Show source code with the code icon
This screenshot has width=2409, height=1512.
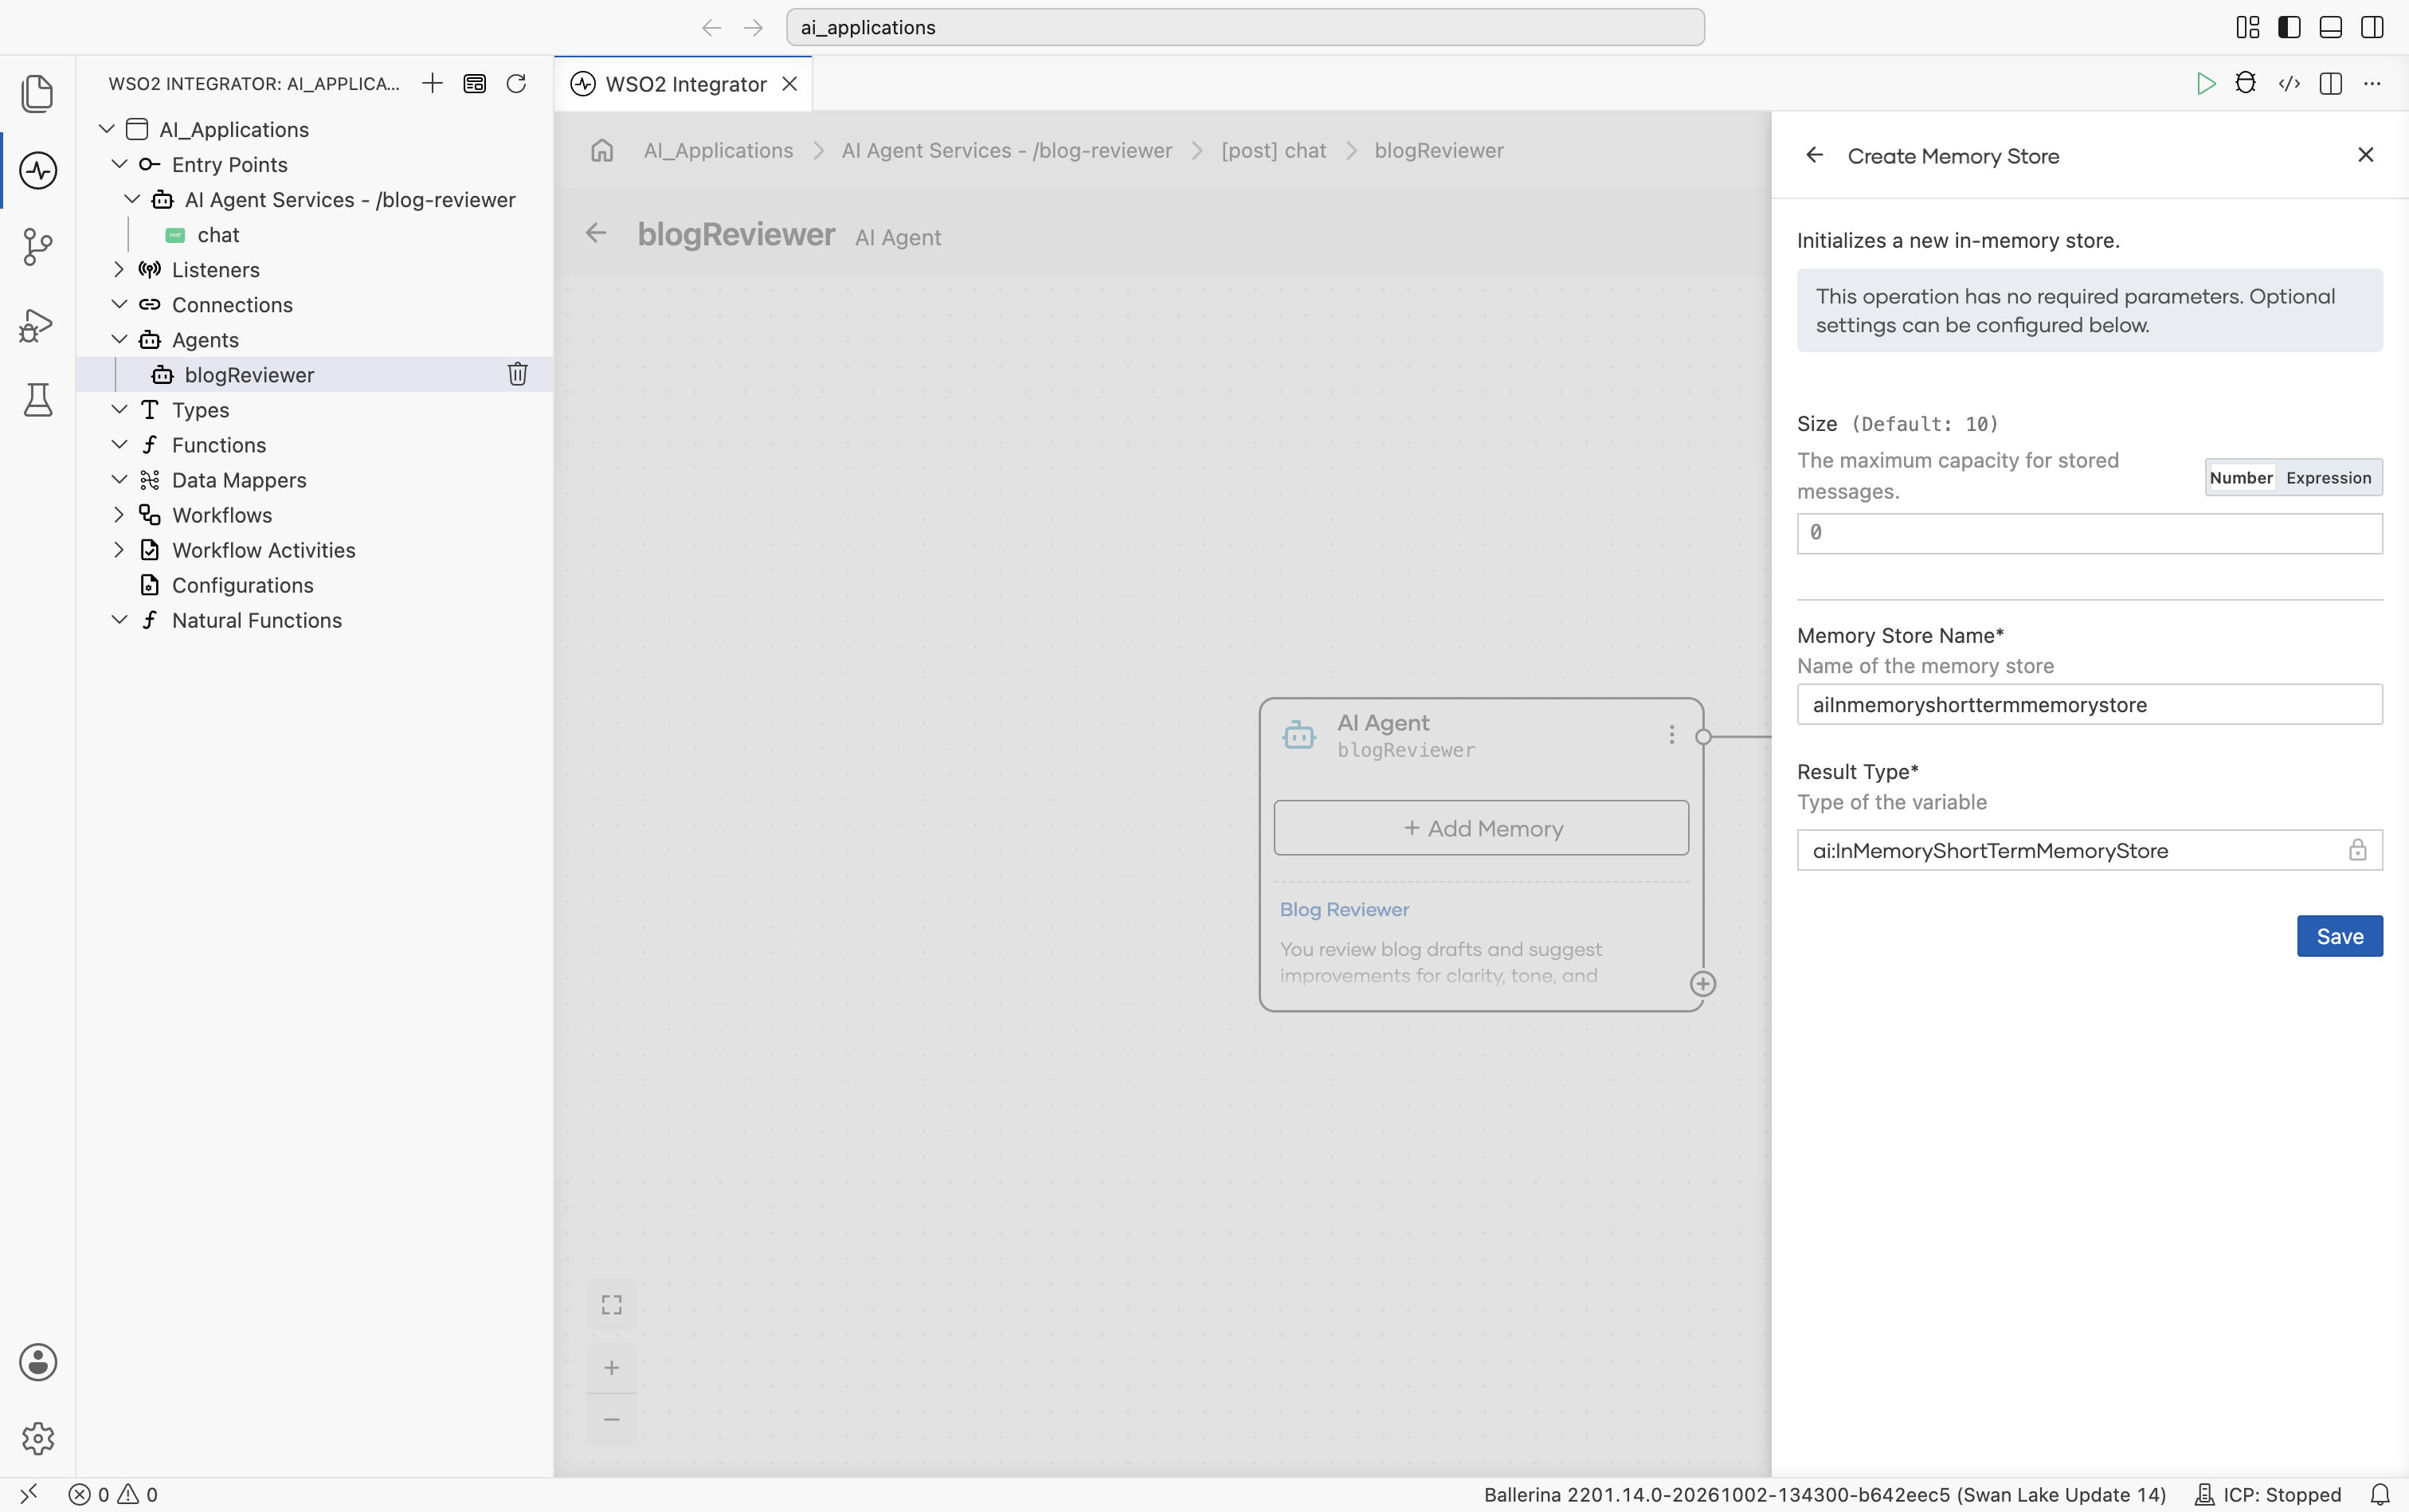(x=2289, y=83)
